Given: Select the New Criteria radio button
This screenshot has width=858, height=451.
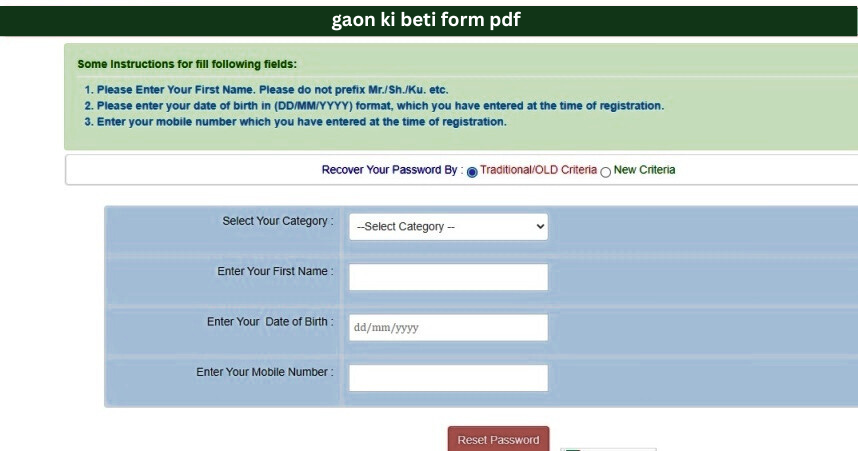Looking at the screenshot, I should point(605,171).
